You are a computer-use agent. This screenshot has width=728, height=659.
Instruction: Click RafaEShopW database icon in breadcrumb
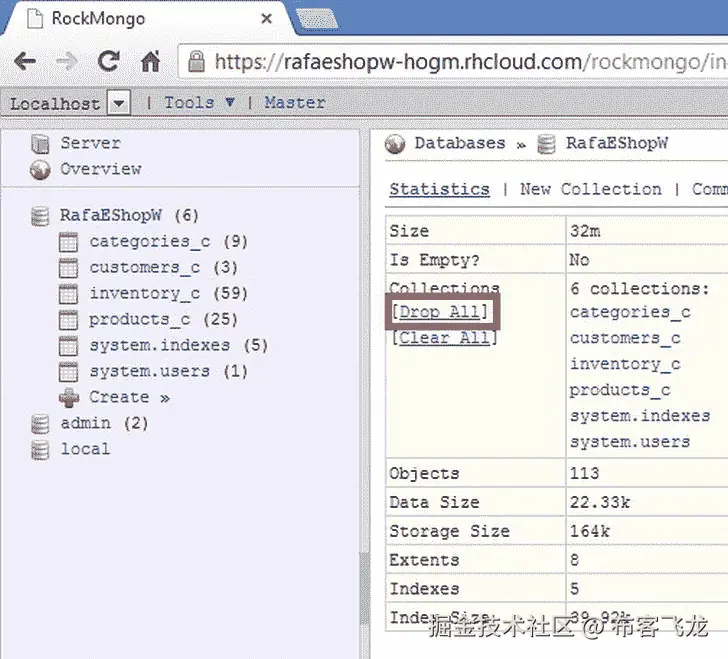pyautogui.click(x=546, y=144)
